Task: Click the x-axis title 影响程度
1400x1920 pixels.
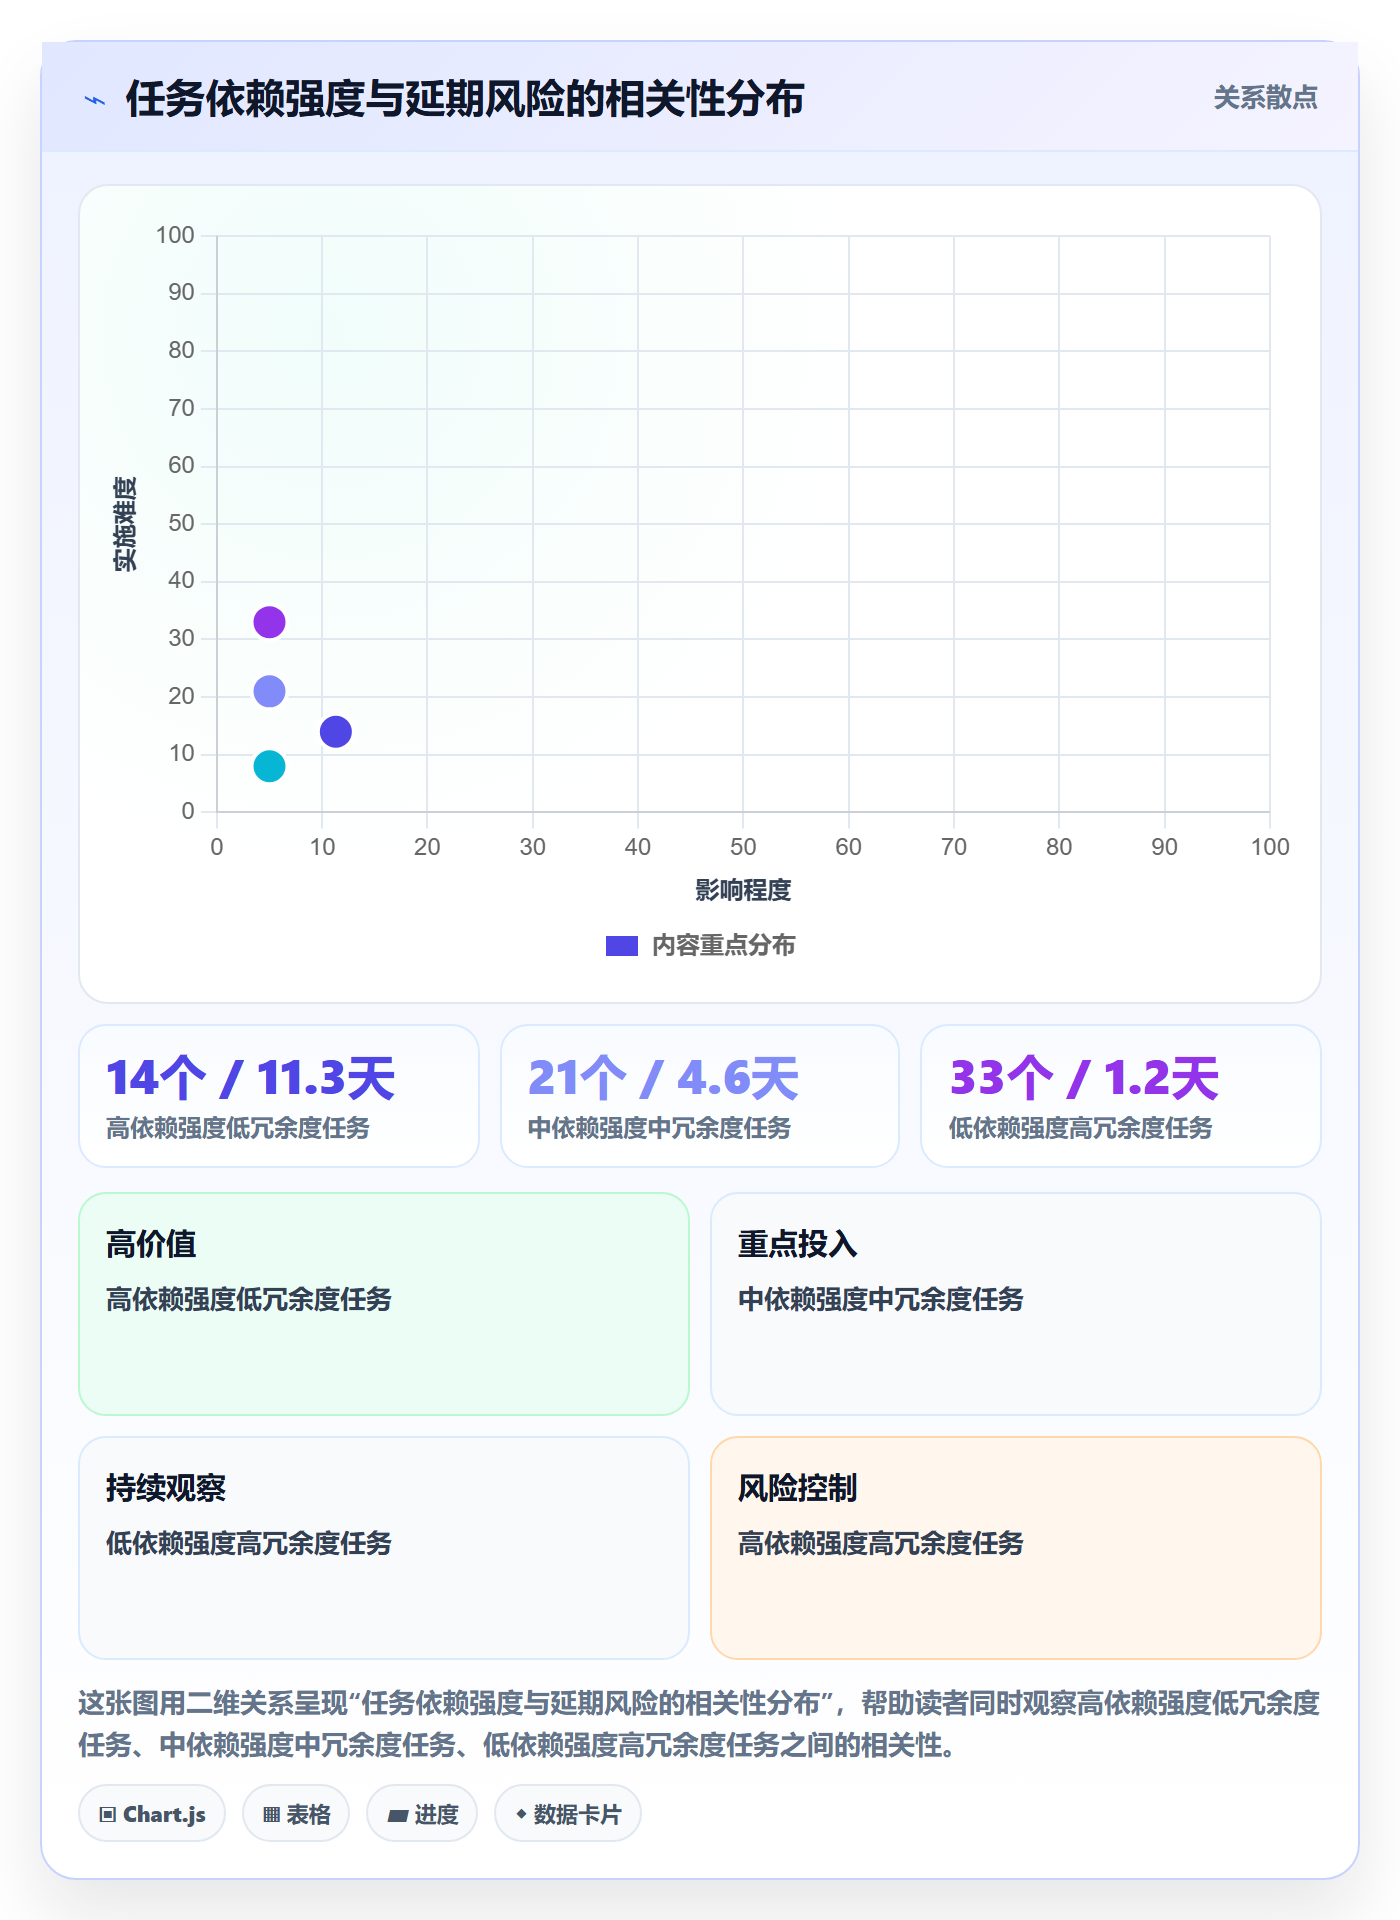Action: (743, 890)
